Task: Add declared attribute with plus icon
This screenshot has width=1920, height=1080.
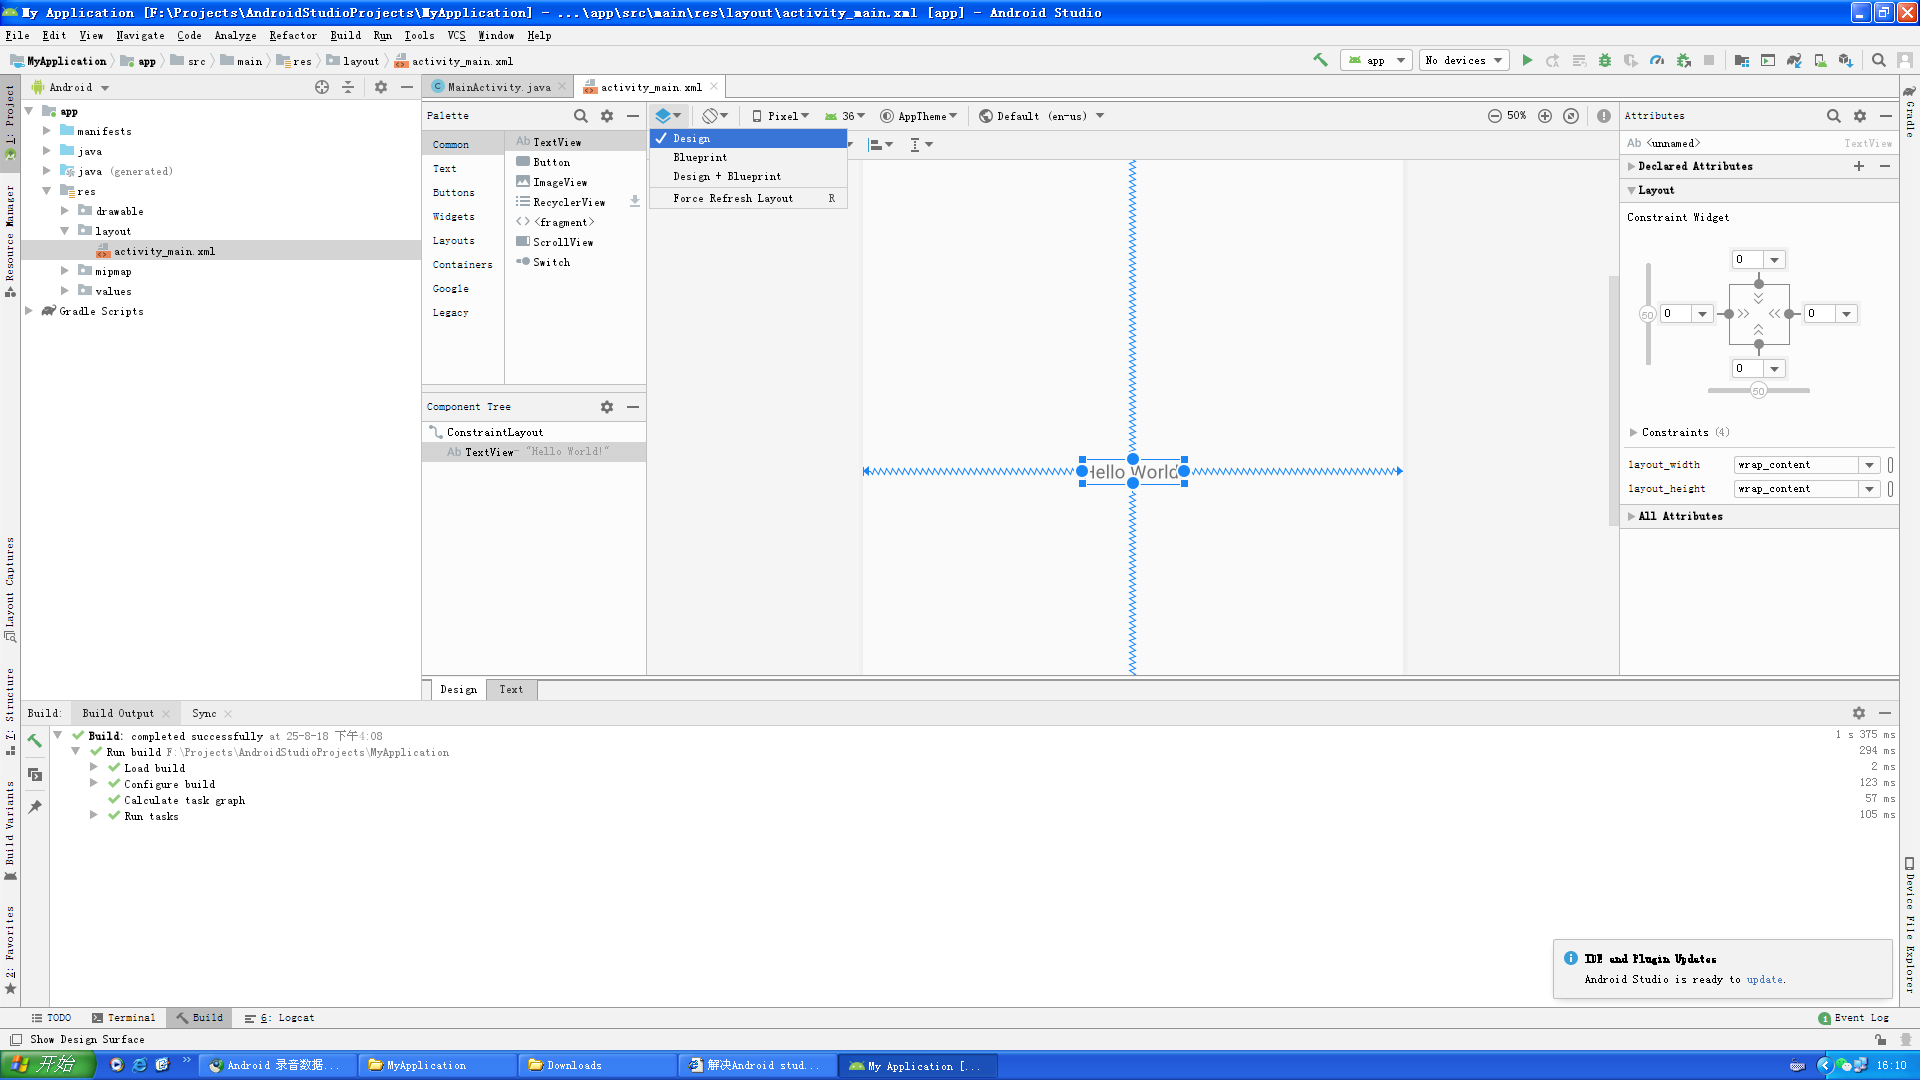Action: pyautogui.click(x=1859, y=166)
